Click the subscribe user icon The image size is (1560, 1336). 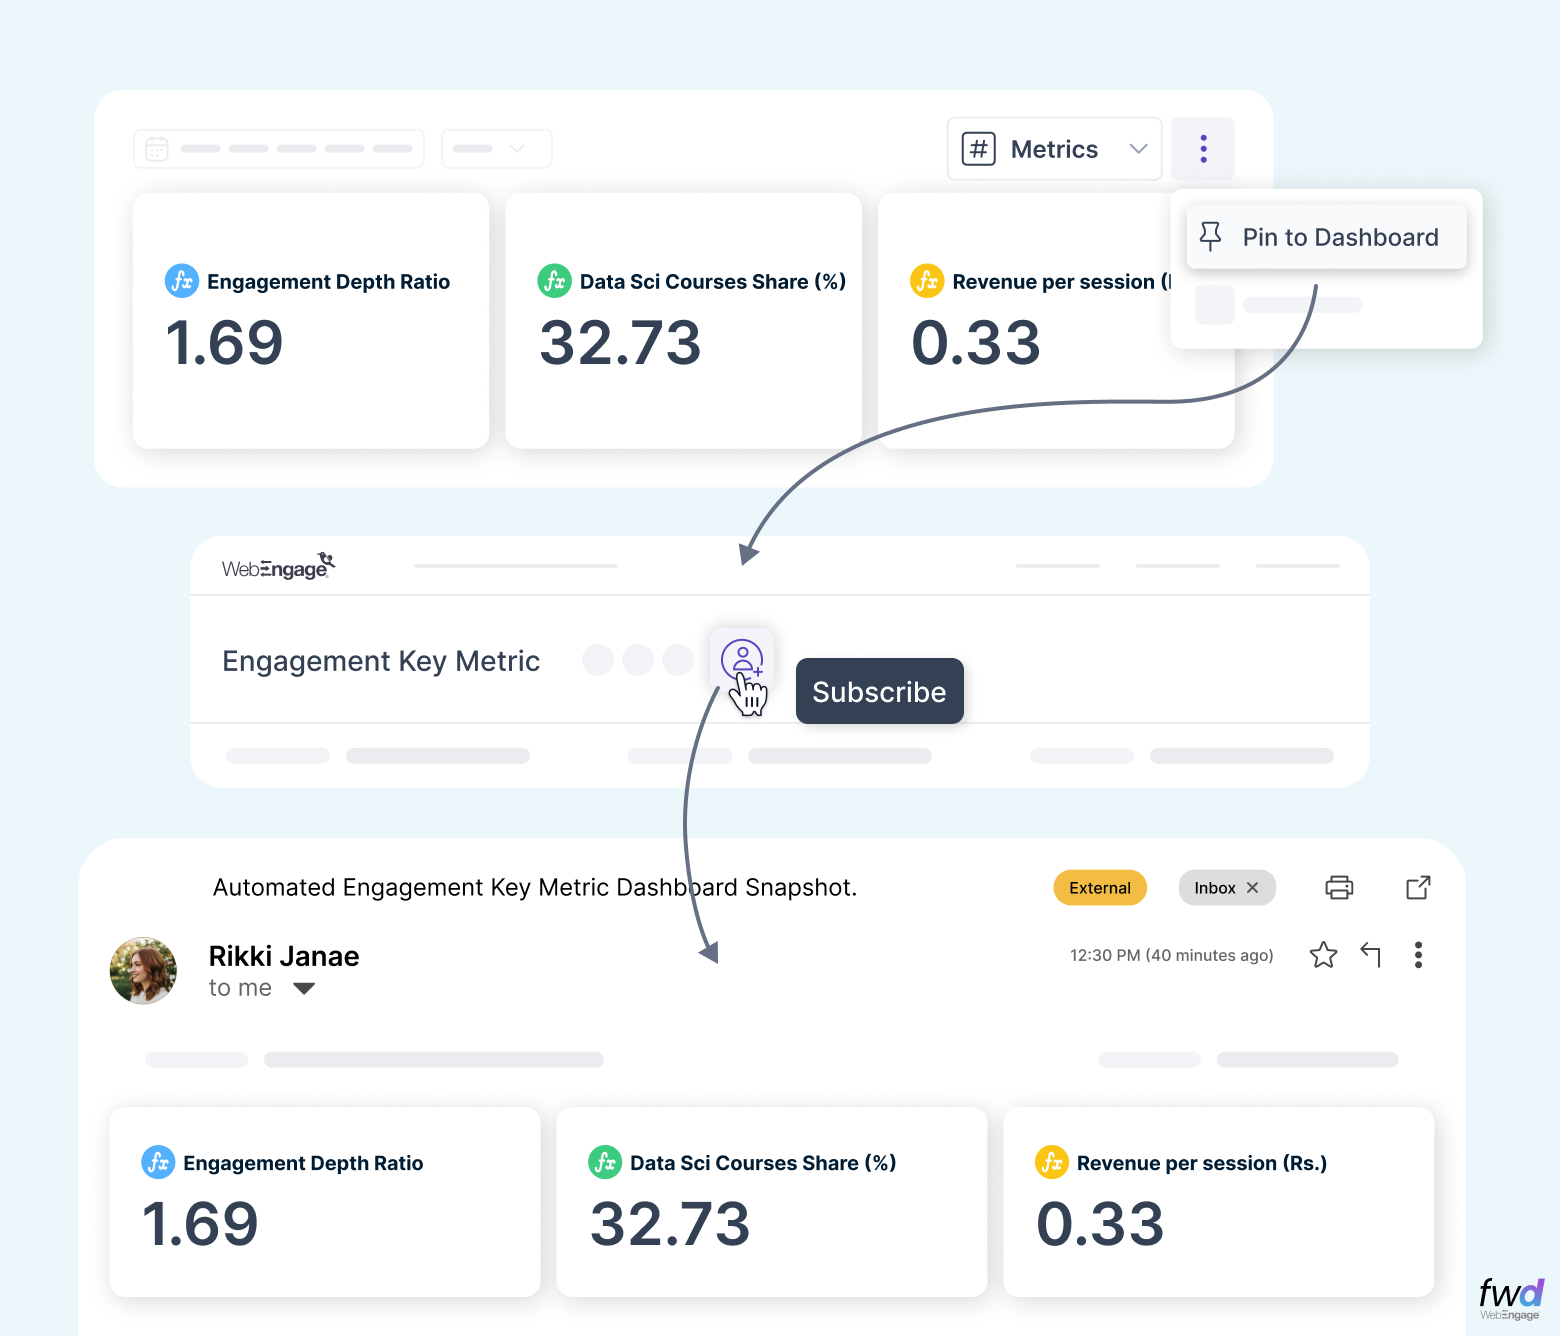point(741,658)
